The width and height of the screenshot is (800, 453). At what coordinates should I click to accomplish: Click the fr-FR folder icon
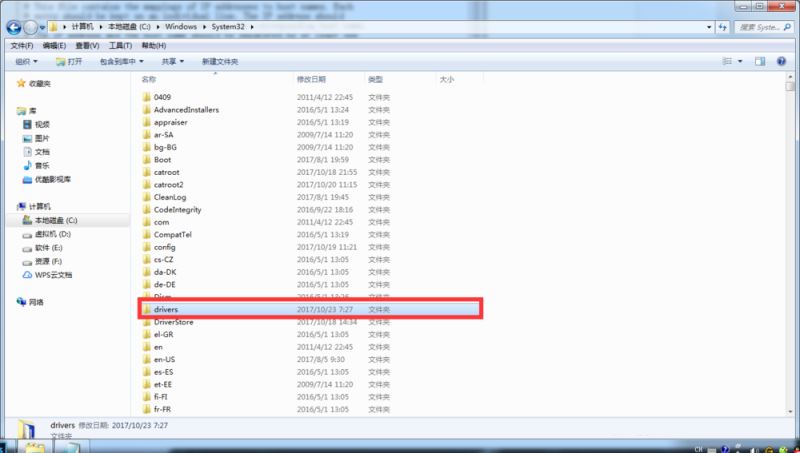click(147, 409)
